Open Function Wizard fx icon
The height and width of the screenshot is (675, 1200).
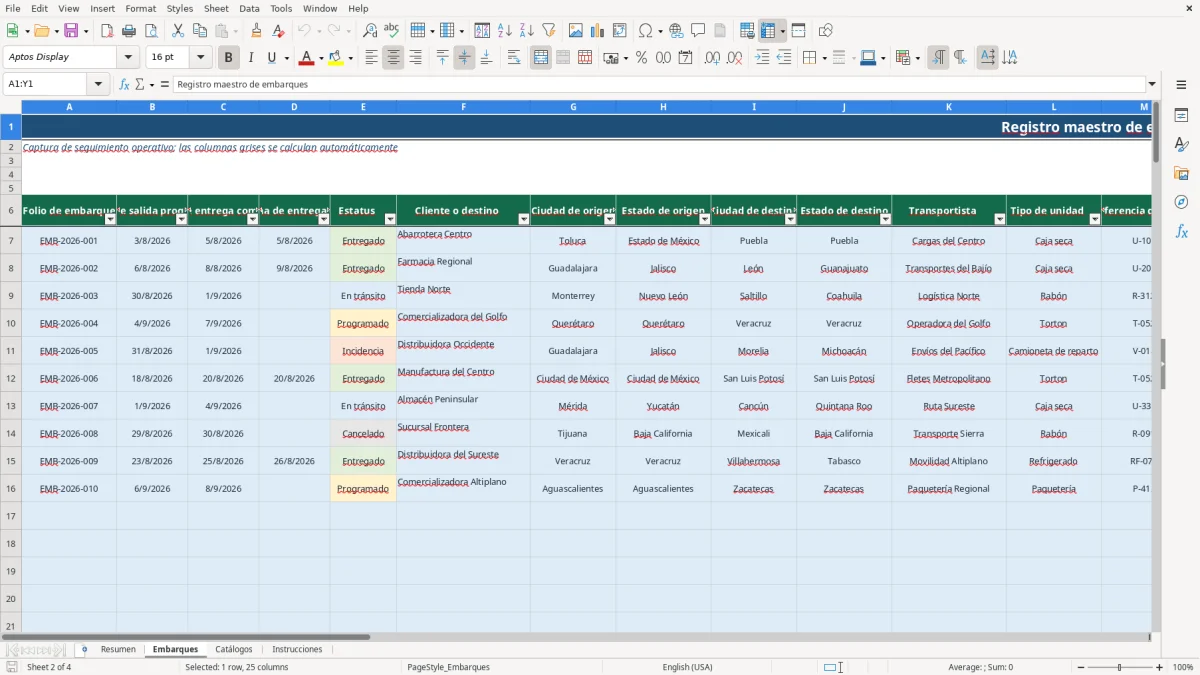click(124, 84)
